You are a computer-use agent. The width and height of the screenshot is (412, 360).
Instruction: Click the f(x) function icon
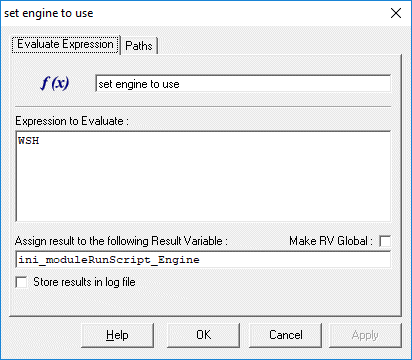point(55,83)
